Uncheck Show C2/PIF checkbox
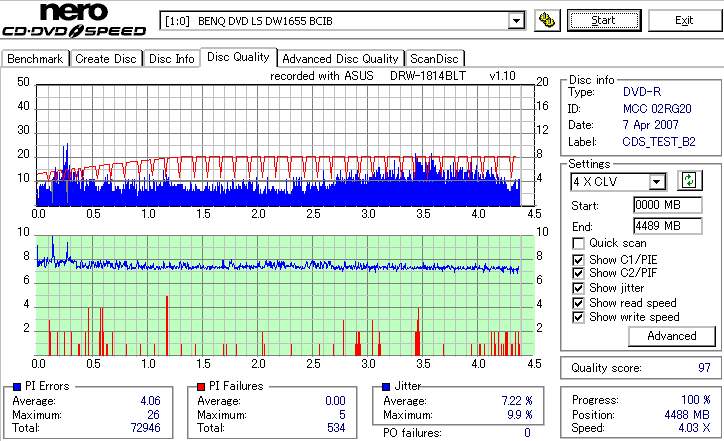 point(578,273)
